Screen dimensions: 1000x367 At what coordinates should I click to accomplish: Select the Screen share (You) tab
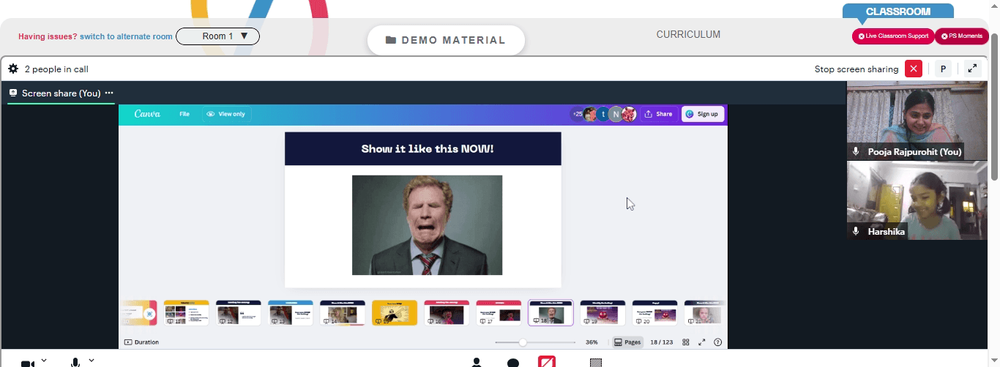61,93
